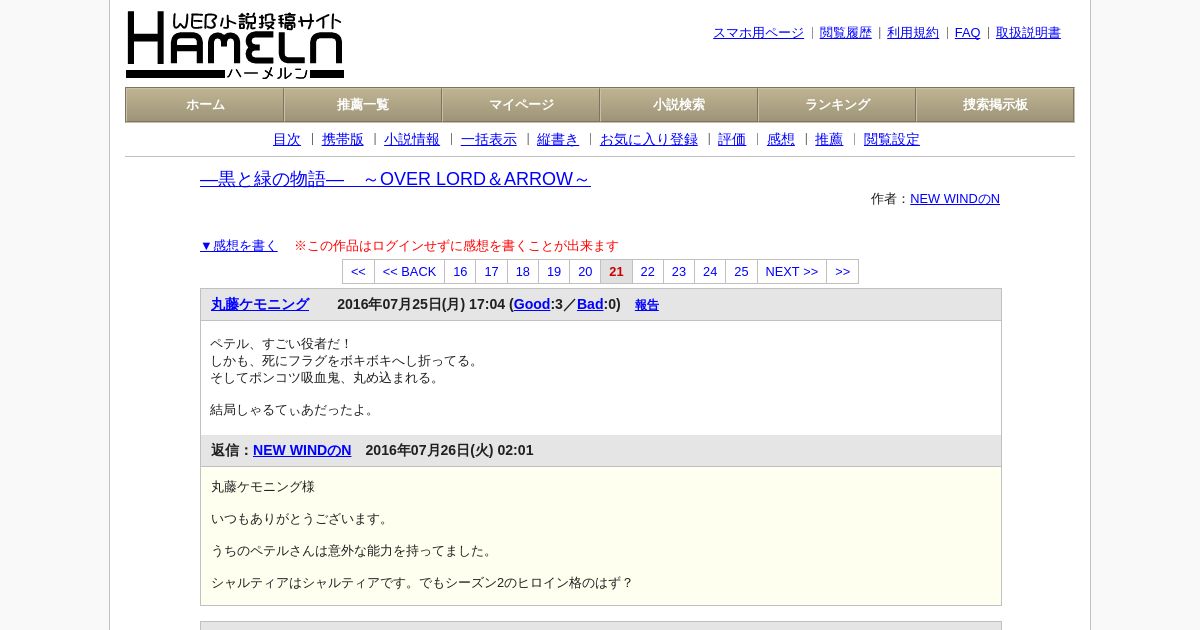Open novel title OVER LORD＆ARROW link
The height and width of the screenshot is (630, 1200).
point(395,179)
